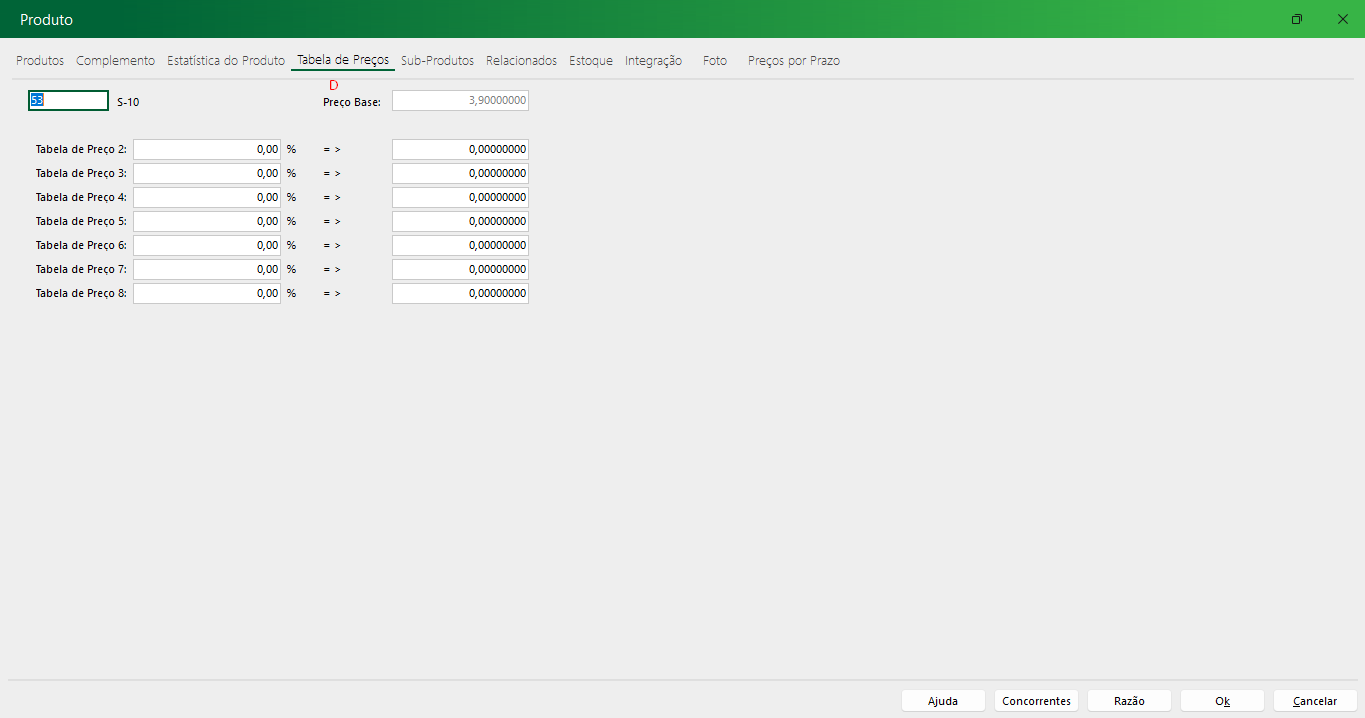This screenshot has height=718, width=1365.
Task: Click the Preço Base label
Action: [x=352, y=102]
